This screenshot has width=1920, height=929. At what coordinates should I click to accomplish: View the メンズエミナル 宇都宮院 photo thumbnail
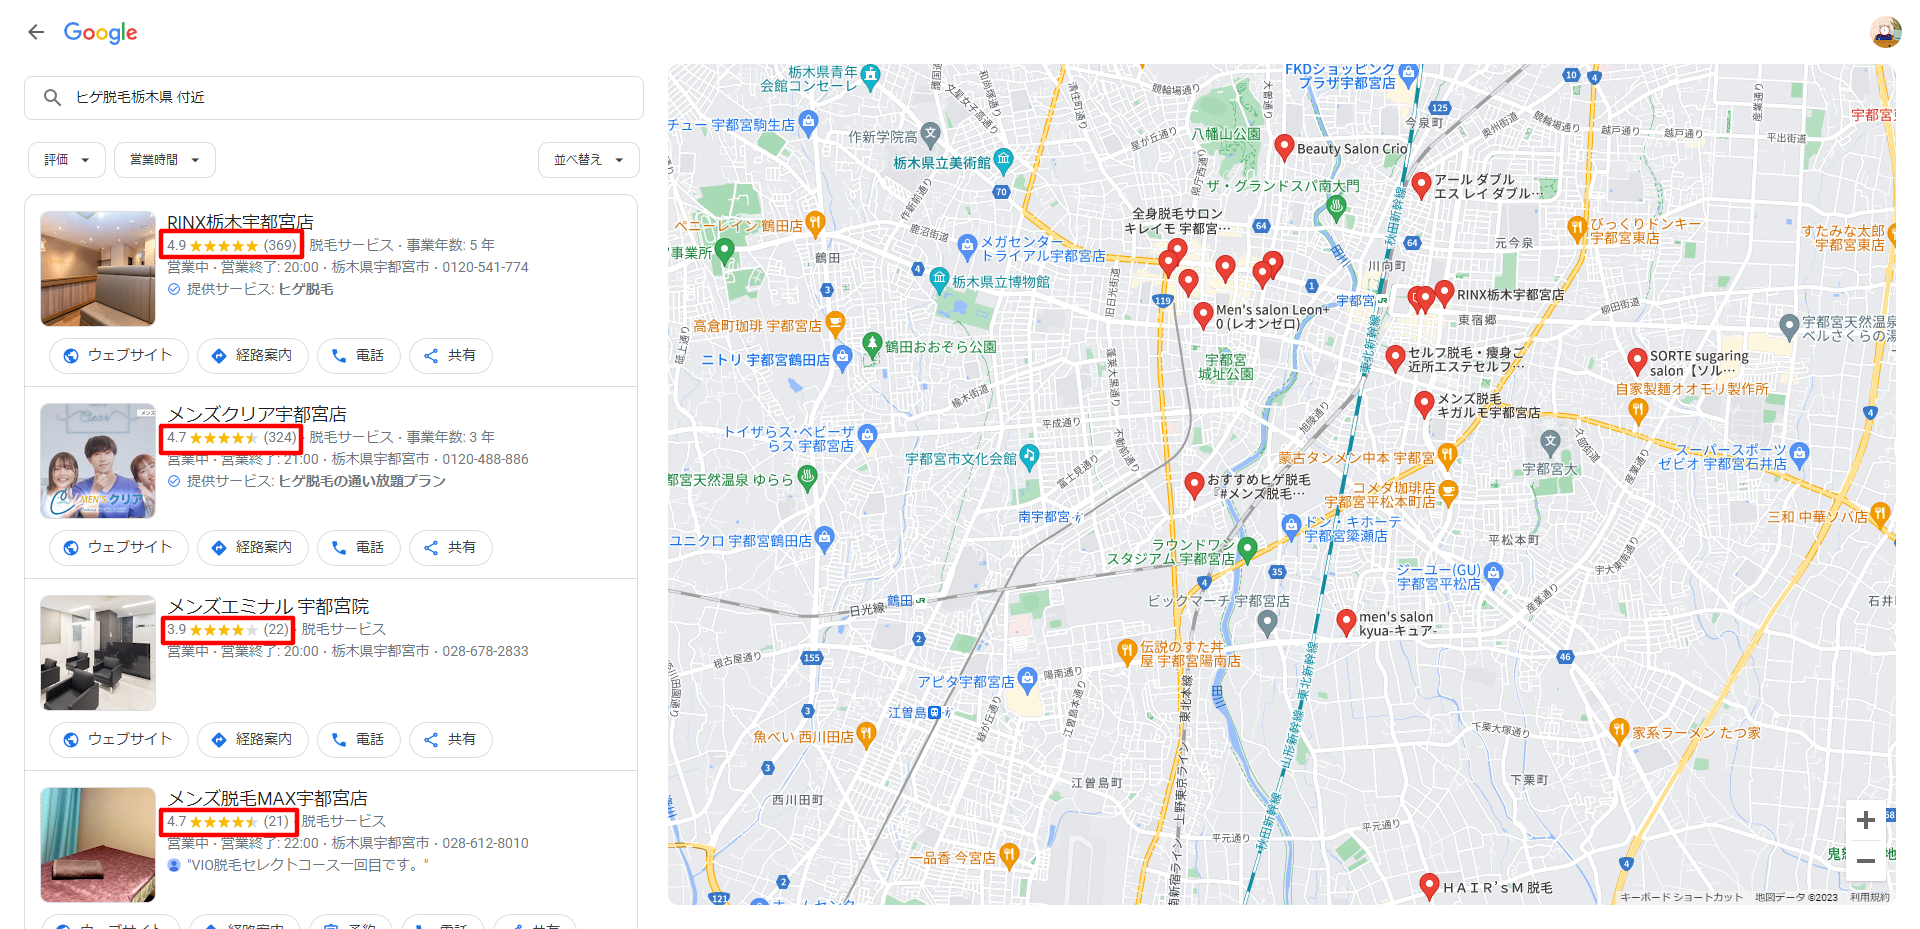(98, 652)
